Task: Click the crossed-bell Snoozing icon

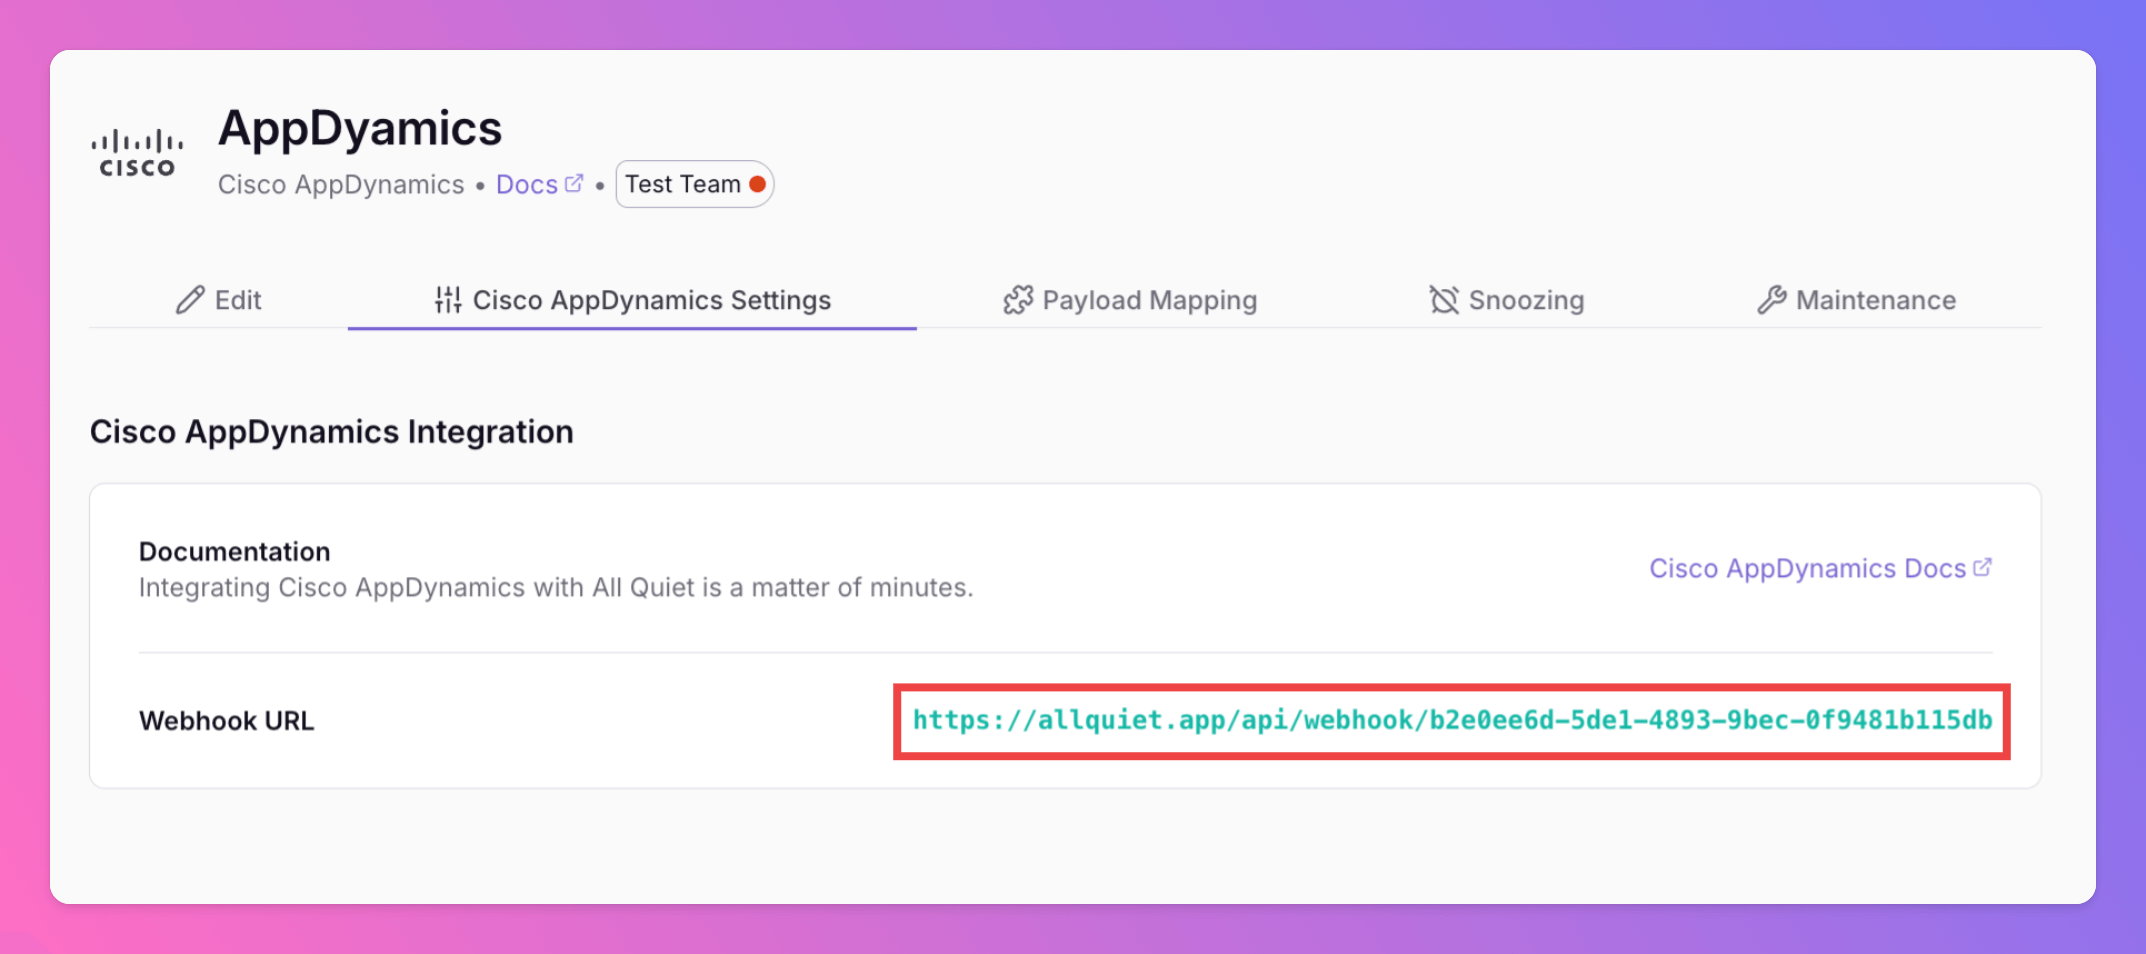Action: (1444, 300)
